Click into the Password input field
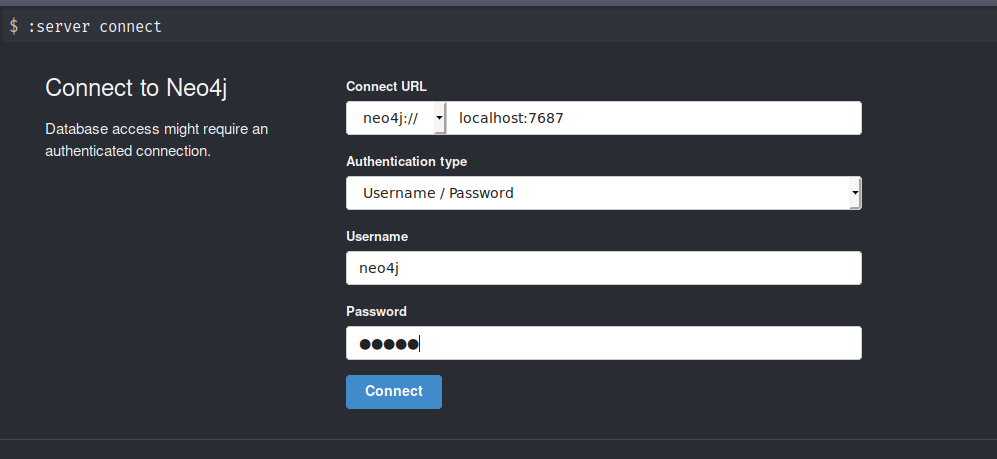 603,343
